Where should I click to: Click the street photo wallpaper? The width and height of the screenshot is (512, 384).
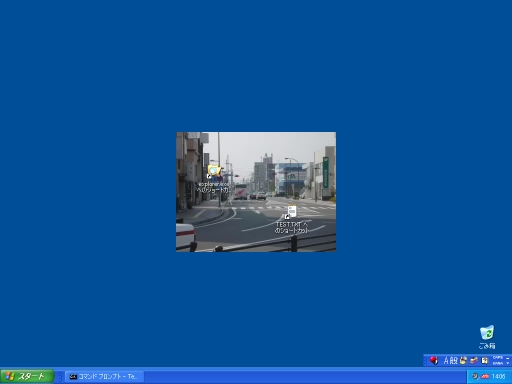pos(256,192)
